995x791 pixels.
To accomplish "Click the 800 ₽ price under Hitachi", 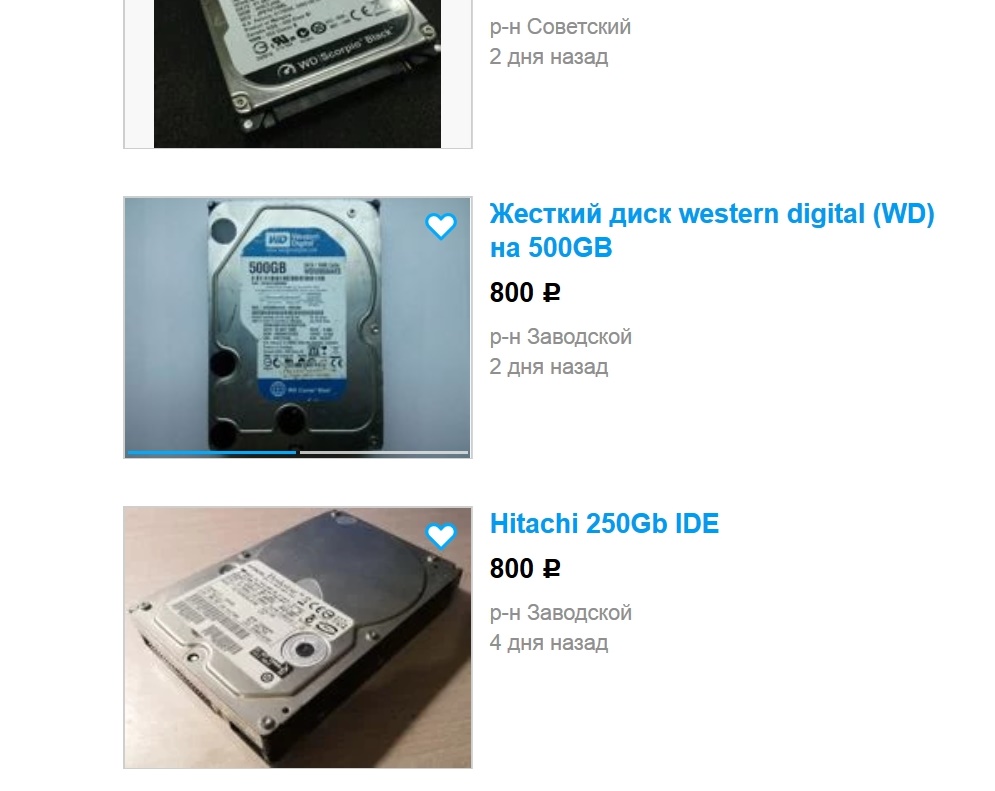I will pos(525,569).
